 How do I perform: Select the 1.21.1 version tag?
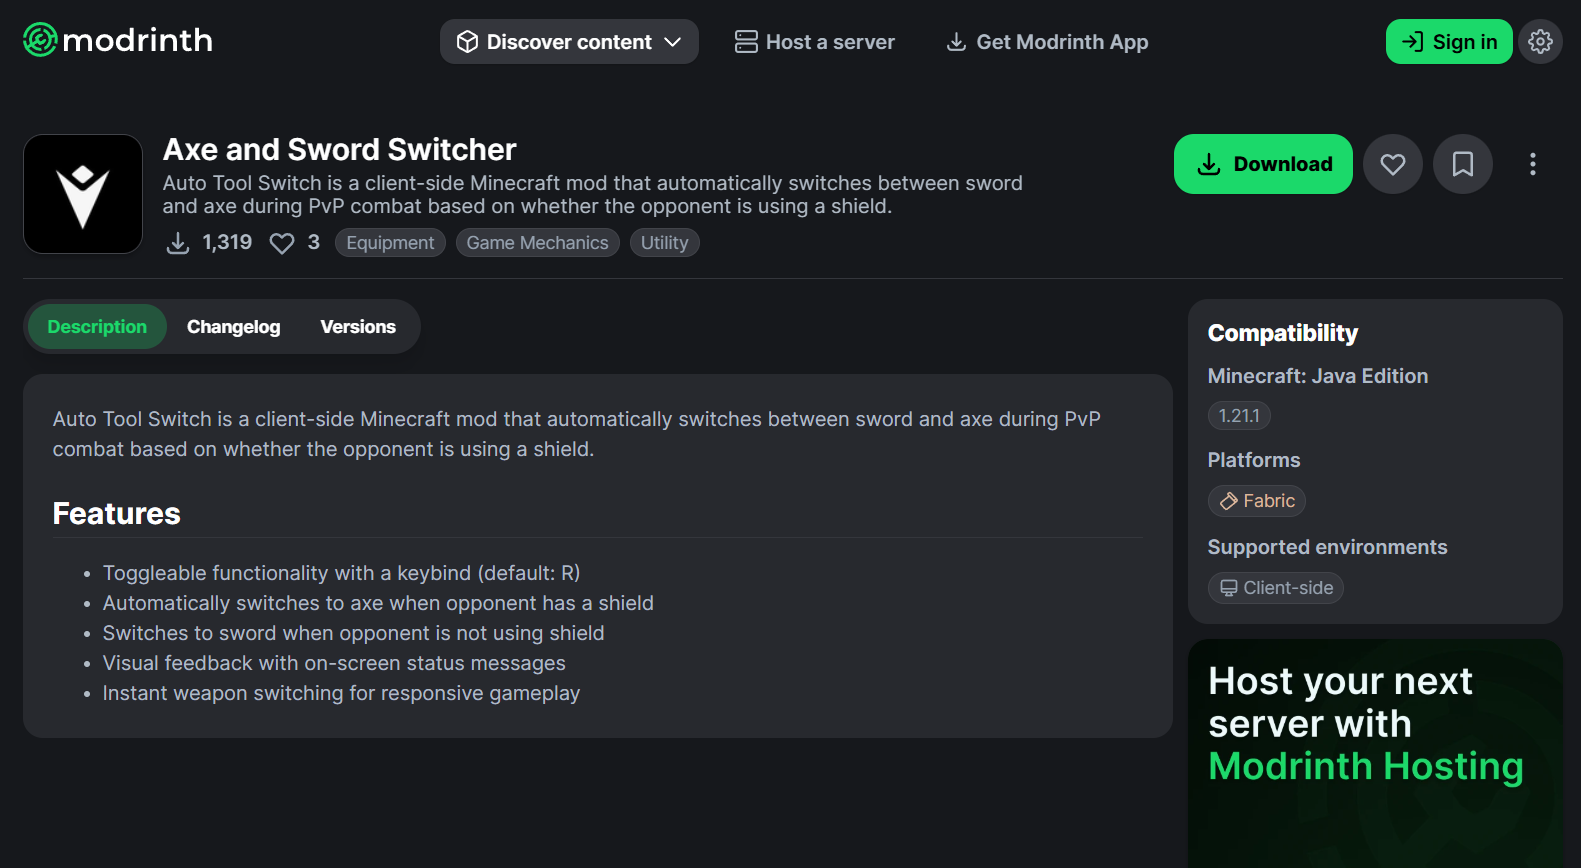(1239, 415)
